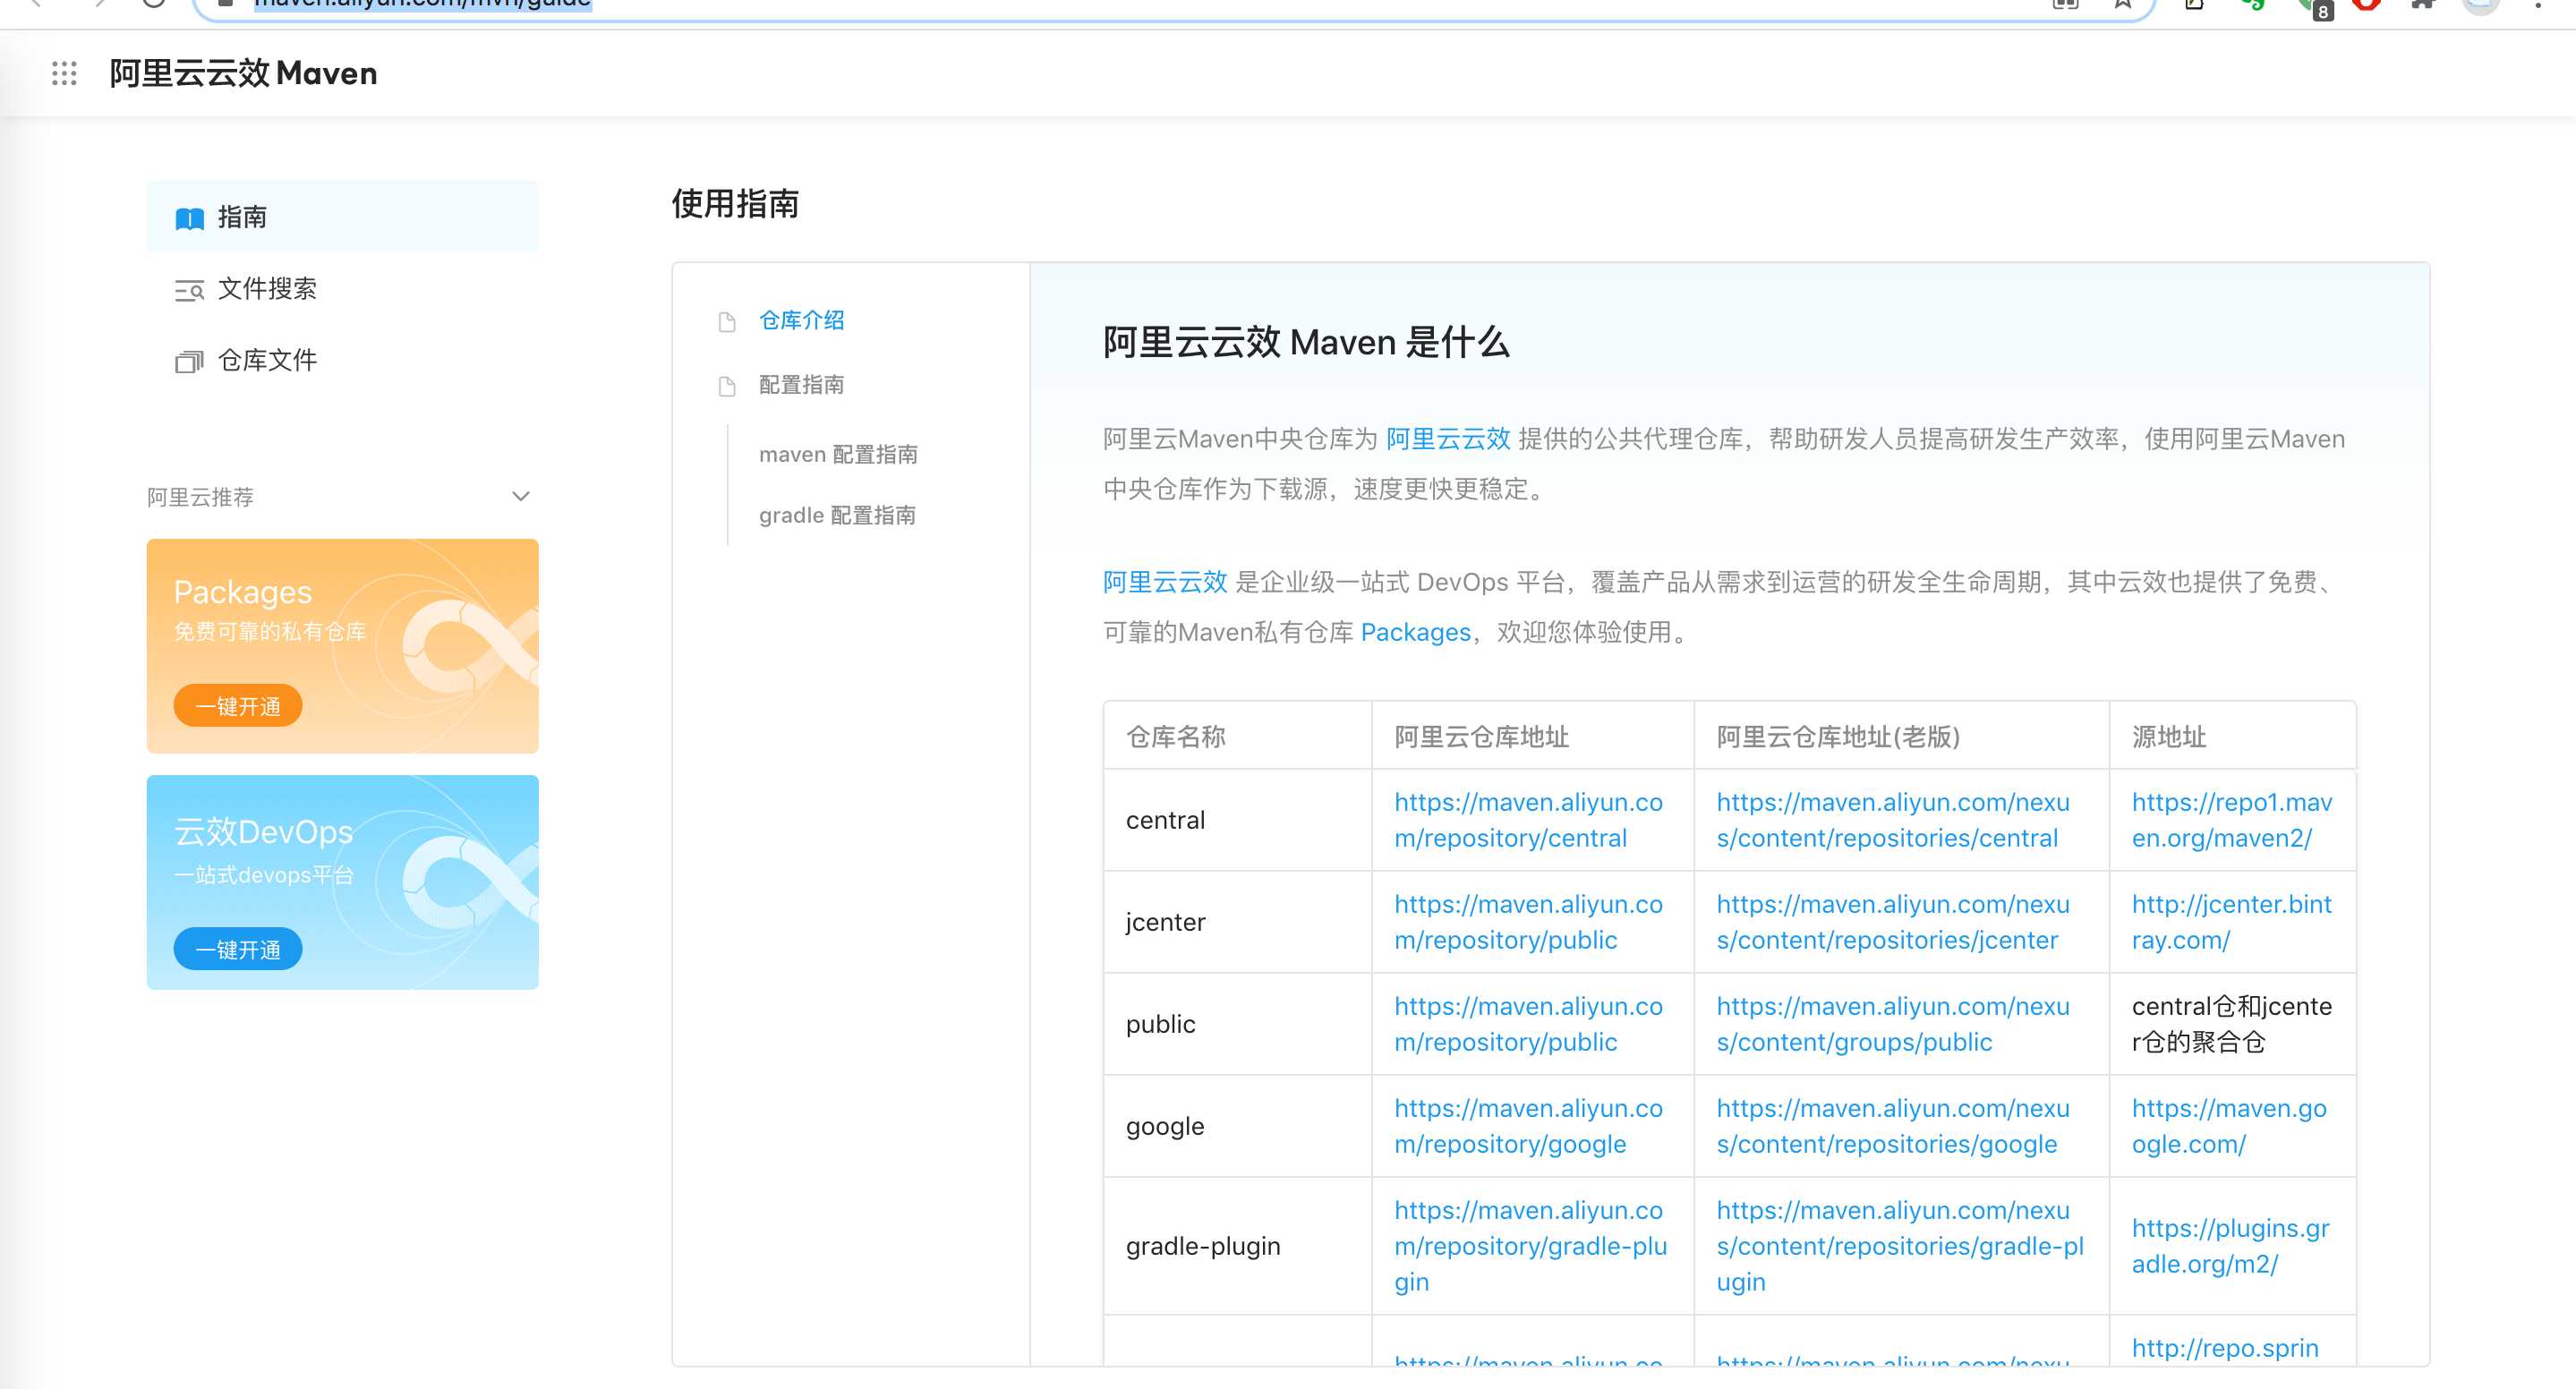Image resolution: width=2576 pixels, height=1389 pixels.
Task: Select 配置指南 in the guide navigation
Action: pyautogui.click(x=801, y=385)
